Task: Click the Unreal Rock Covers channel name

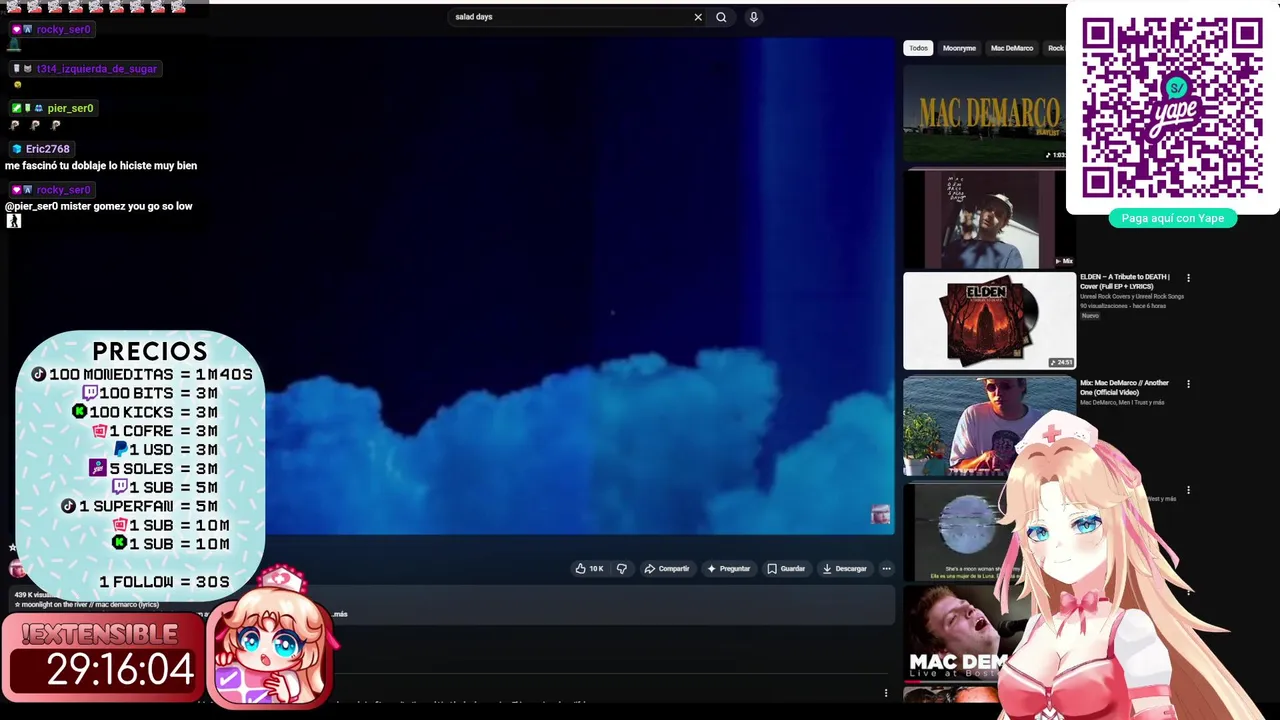Action: 1131,297
